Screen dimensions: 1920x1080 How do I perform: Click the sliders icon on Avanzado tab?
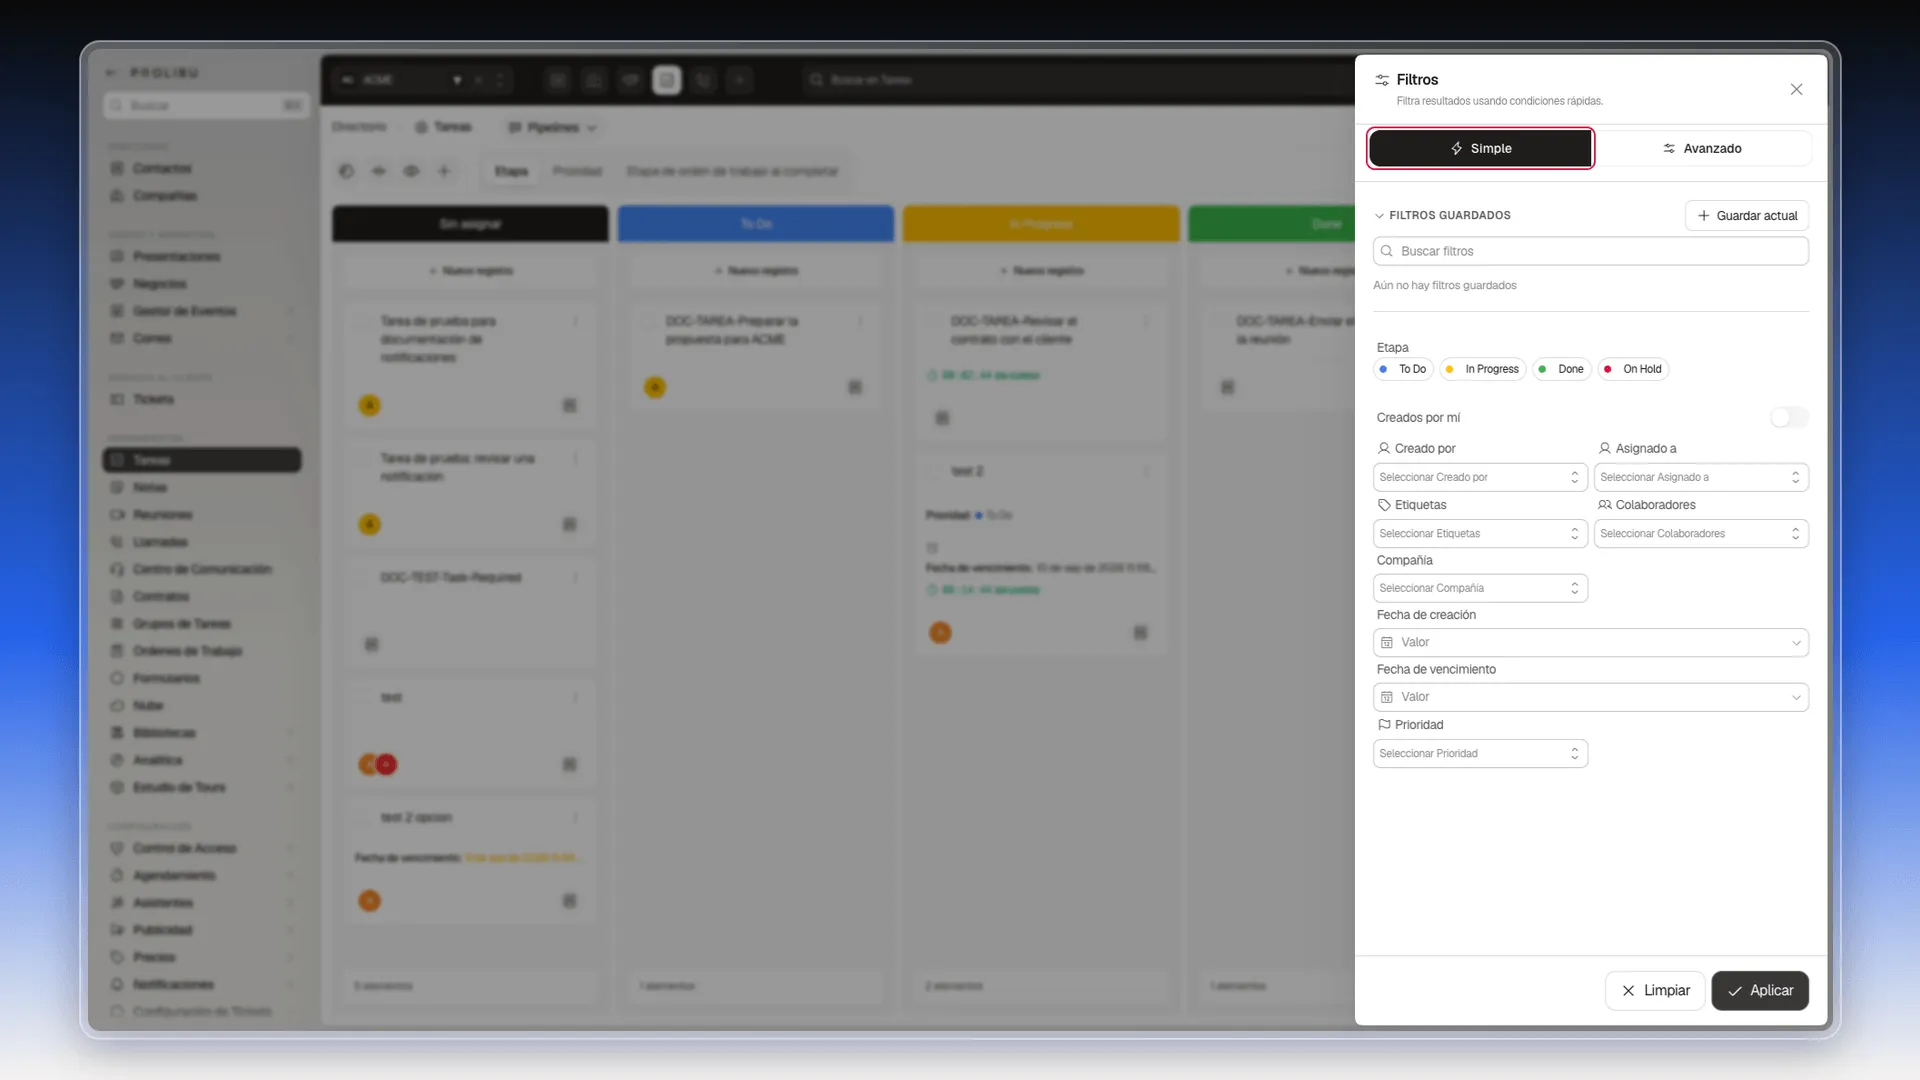1669,148
